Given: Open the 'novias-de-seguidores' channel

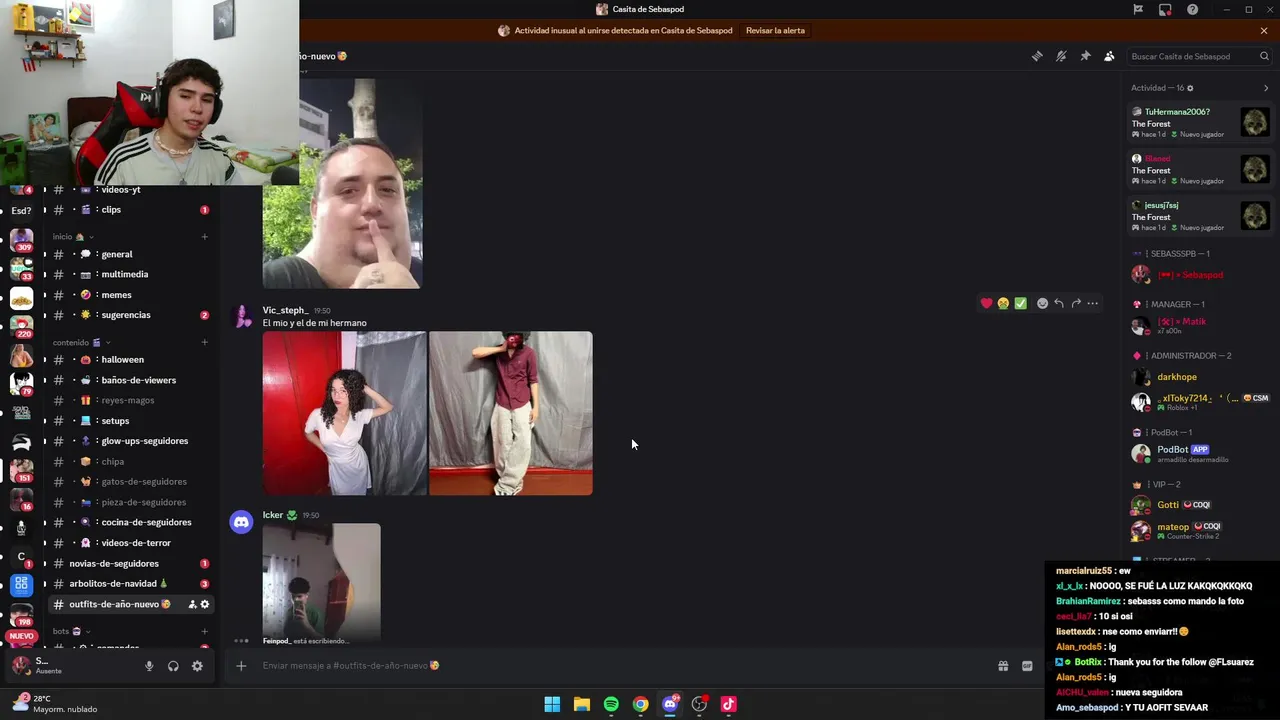Looking at the screenshot, I should [129, 563].
